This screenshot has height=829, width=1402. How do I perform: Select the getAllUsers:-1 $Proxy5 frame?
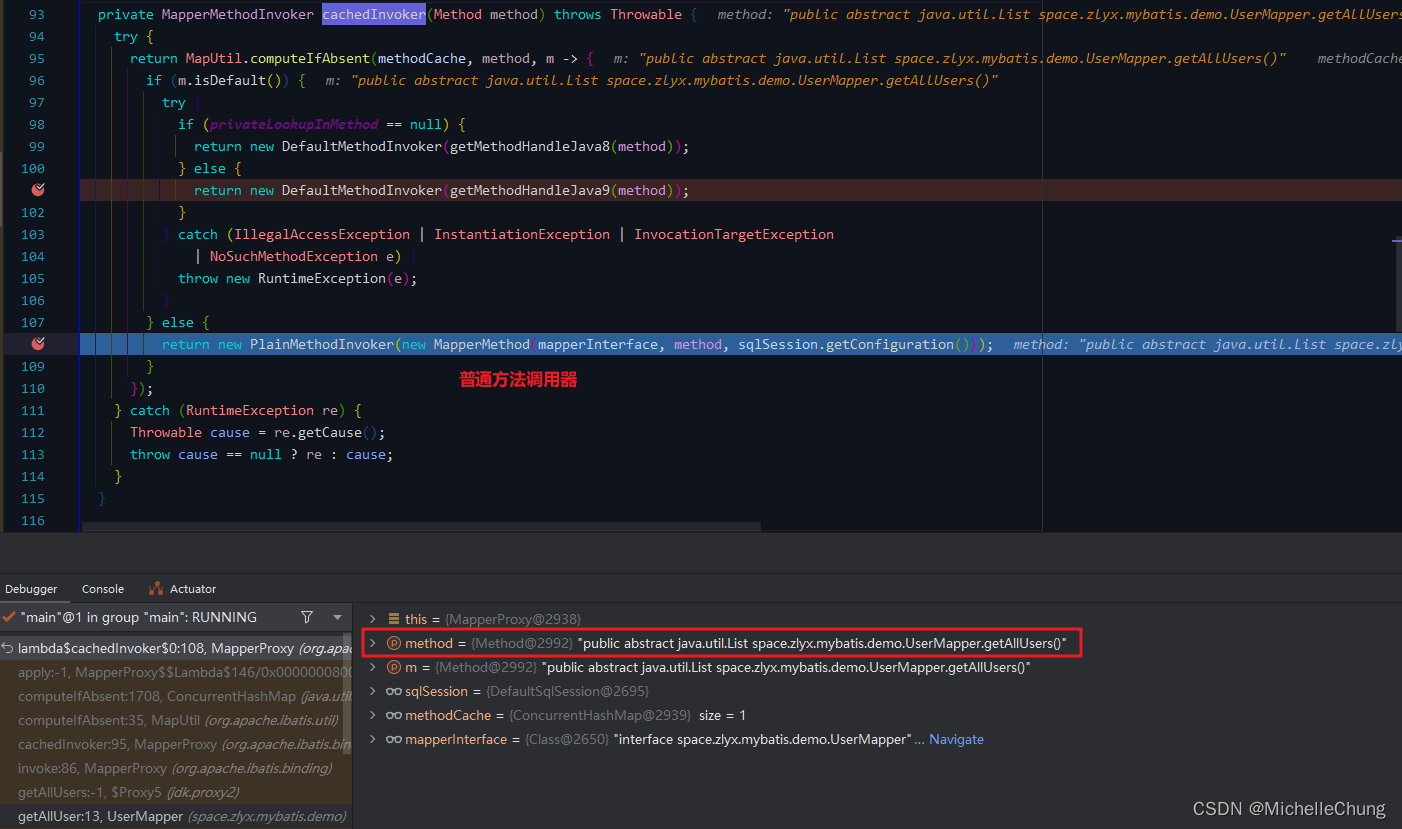176,792
